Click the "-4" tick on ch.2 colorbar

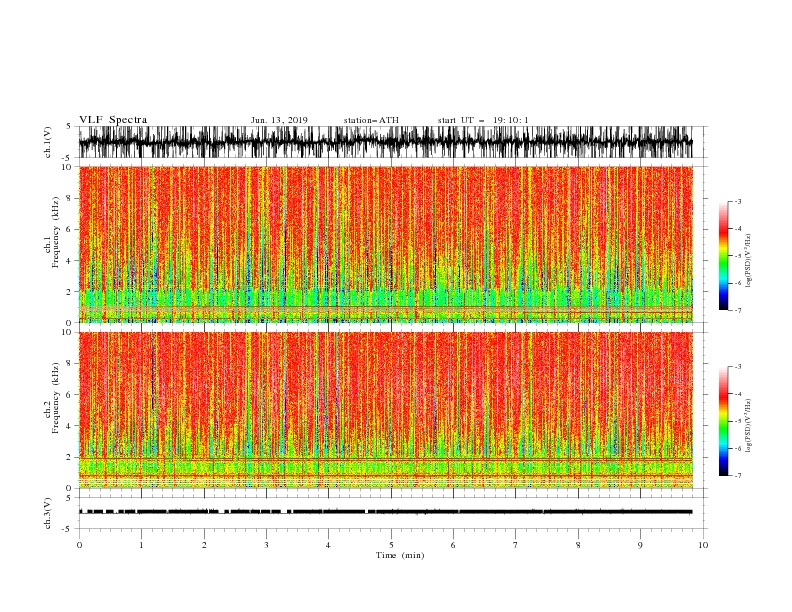coord(738,394)
